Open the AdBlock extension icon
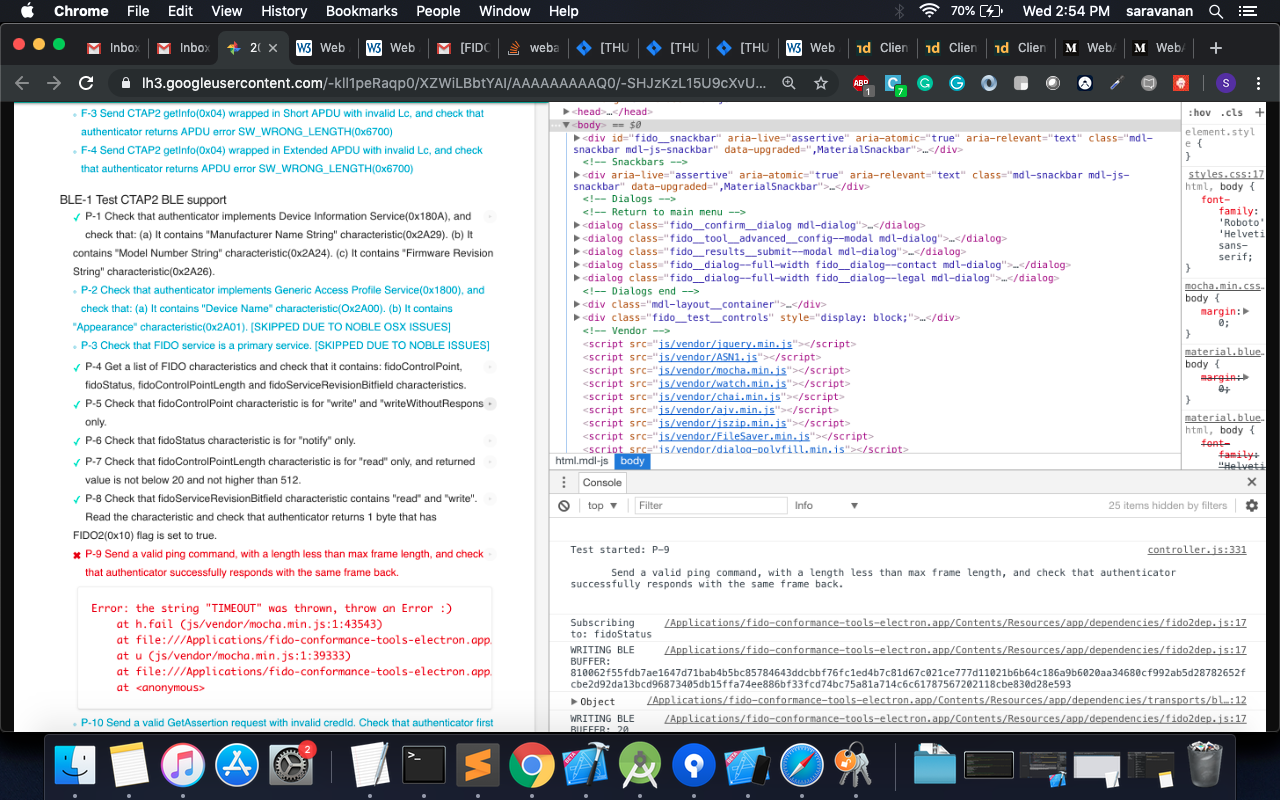Image resolution: width=1280 pixels, height=800 pixels. pyautogui.click(x=861, y=84)
